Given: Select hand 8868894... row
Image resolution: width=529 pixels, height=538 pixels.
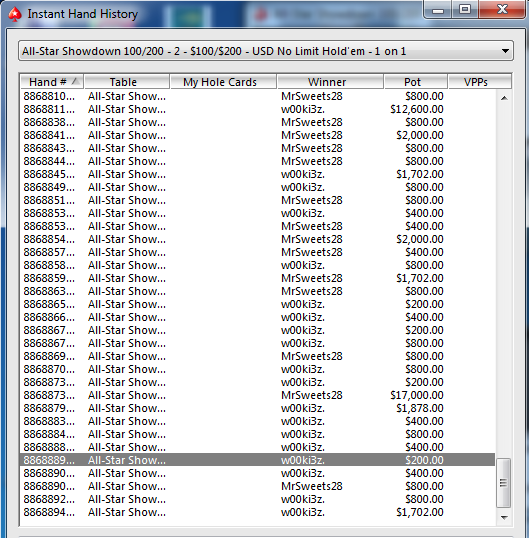Looking at the screenshot, I should tap(257, 512).
